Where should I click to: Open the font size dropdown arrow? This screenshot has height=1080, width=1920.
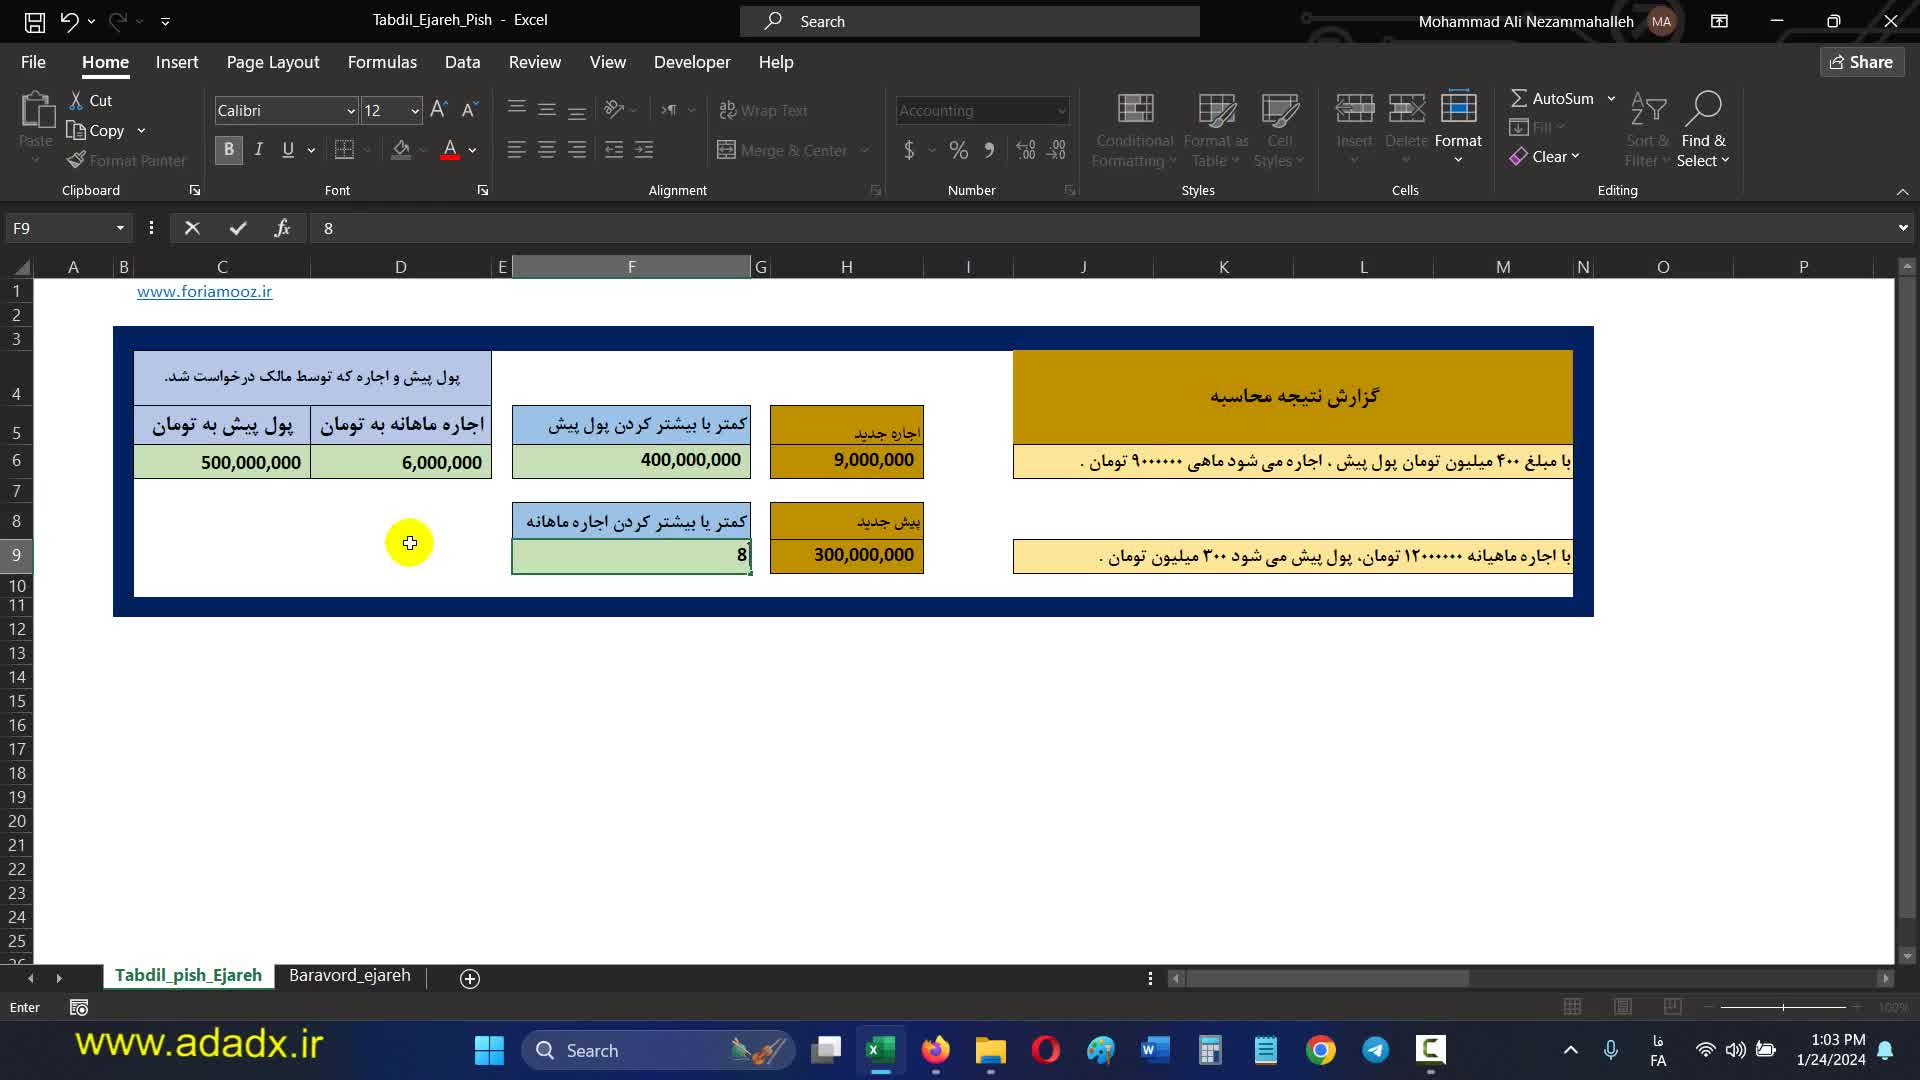click(x=413, y=111)
